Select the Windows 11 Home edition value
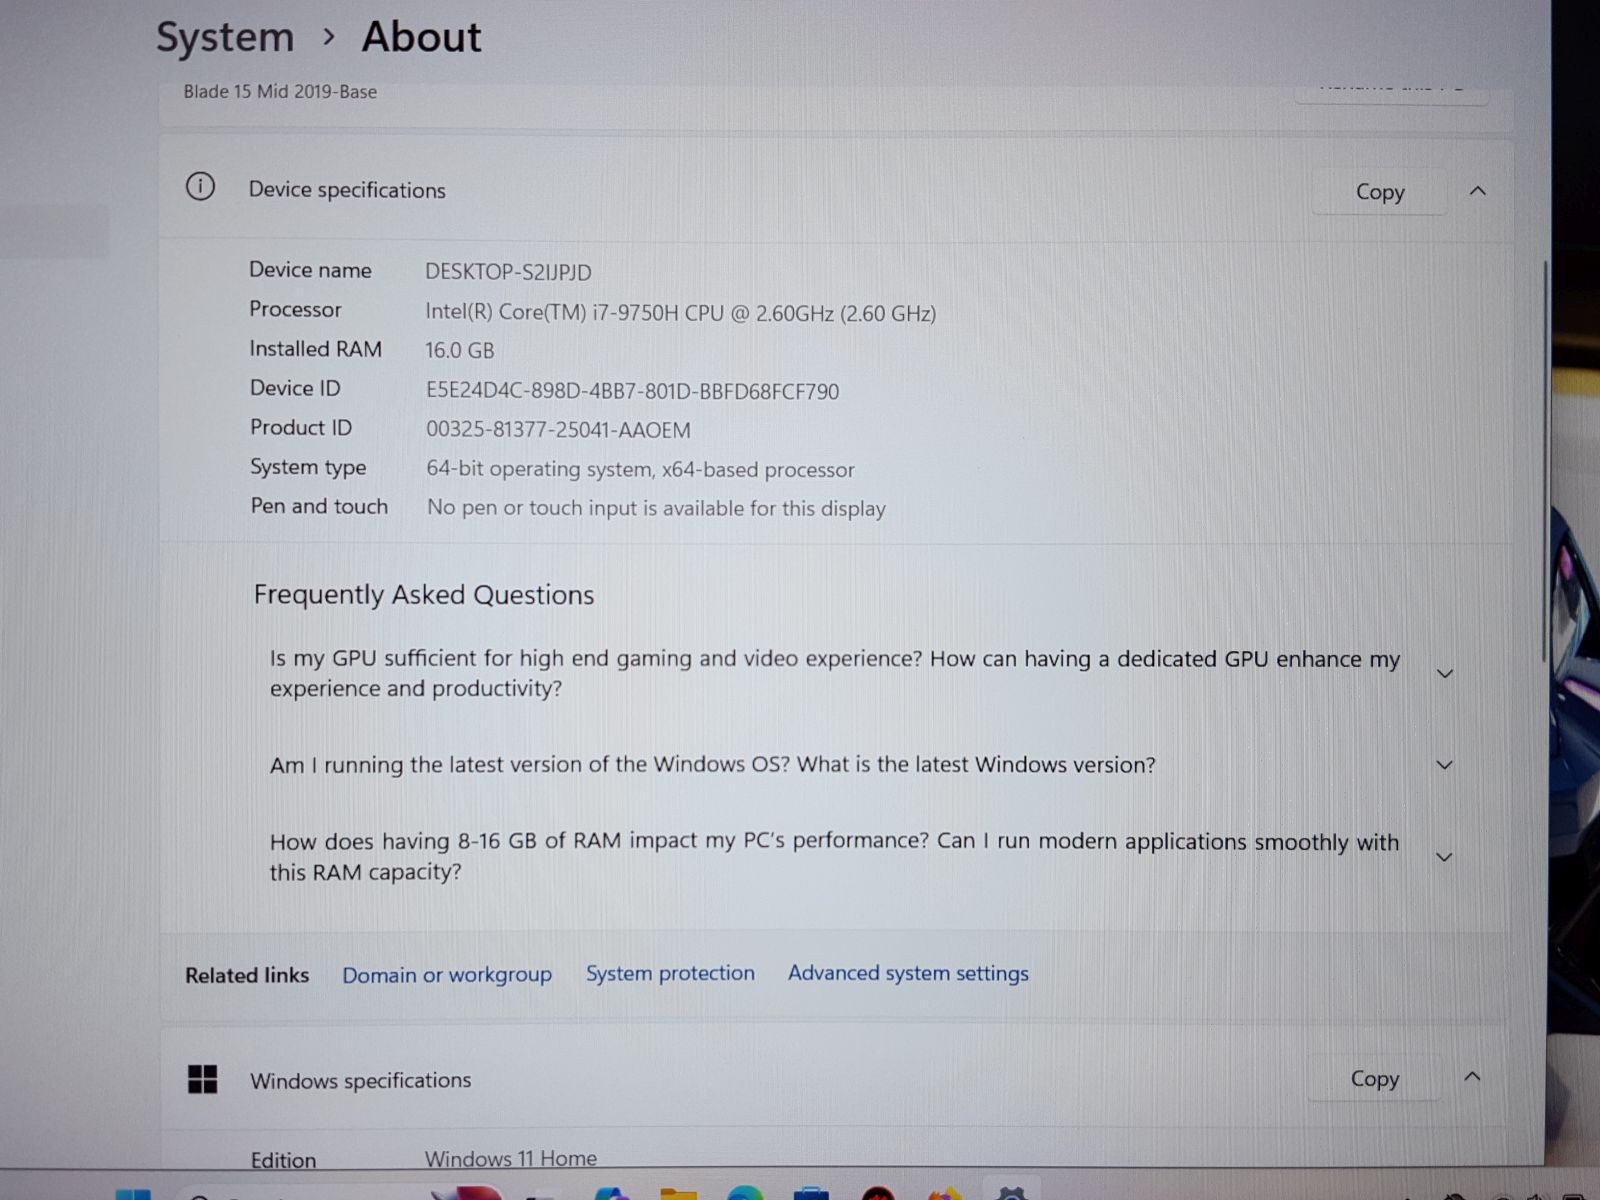The height and width of the screenshot is (1200, 1600). 511,1158
